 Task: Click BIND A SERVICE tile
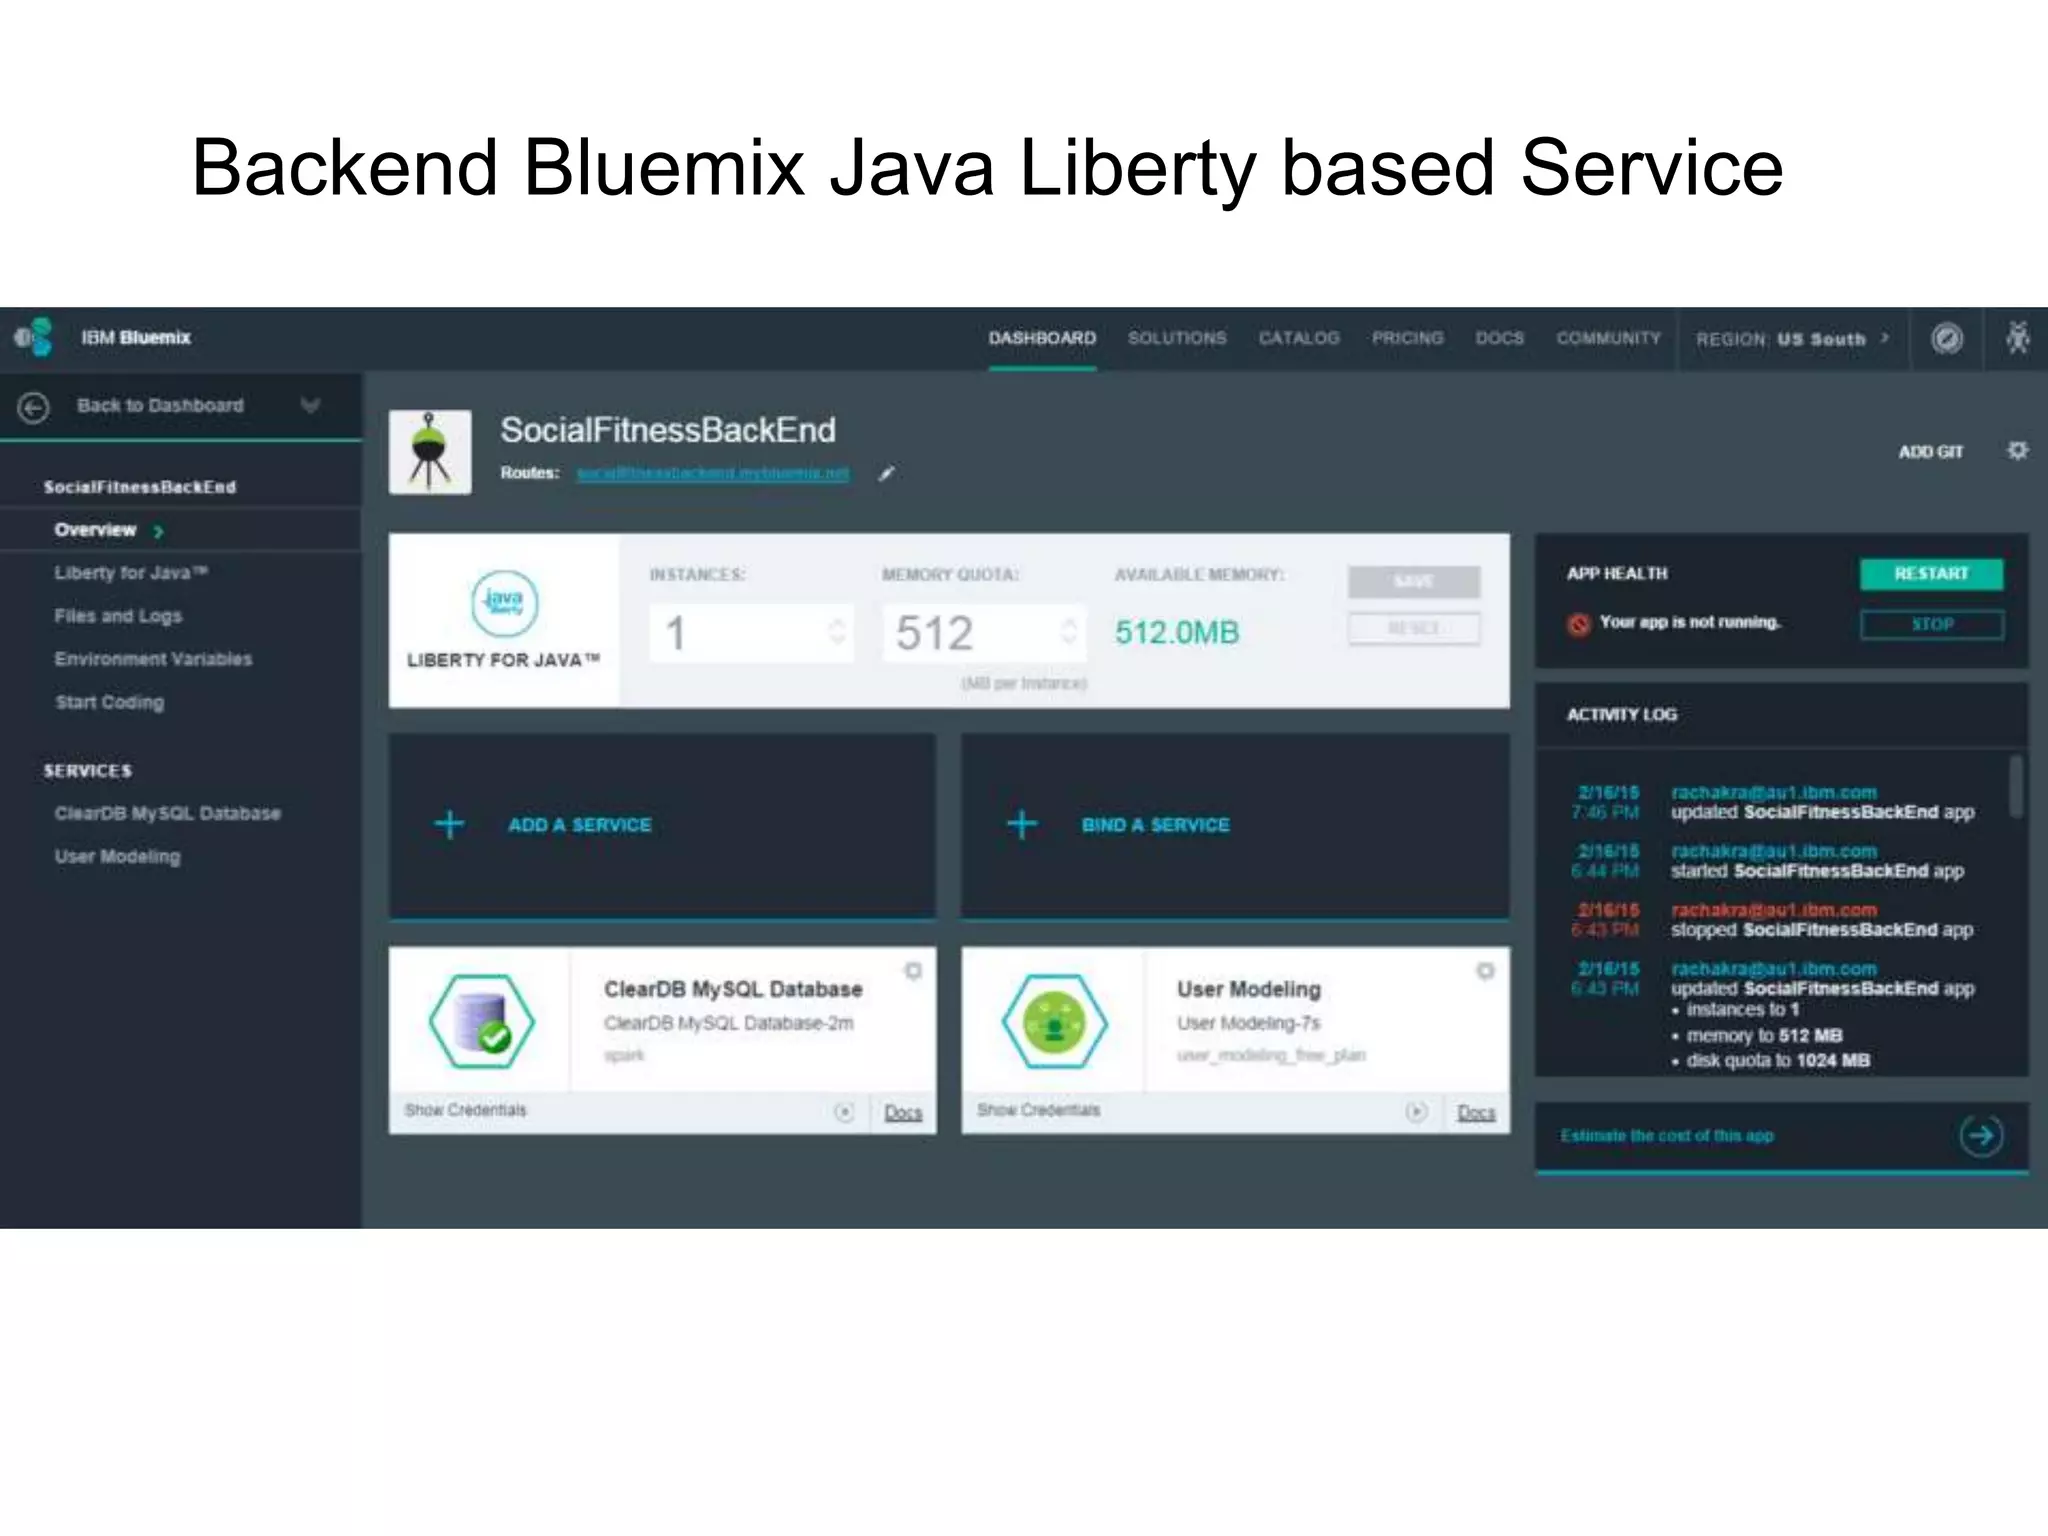pos(1235,826)
